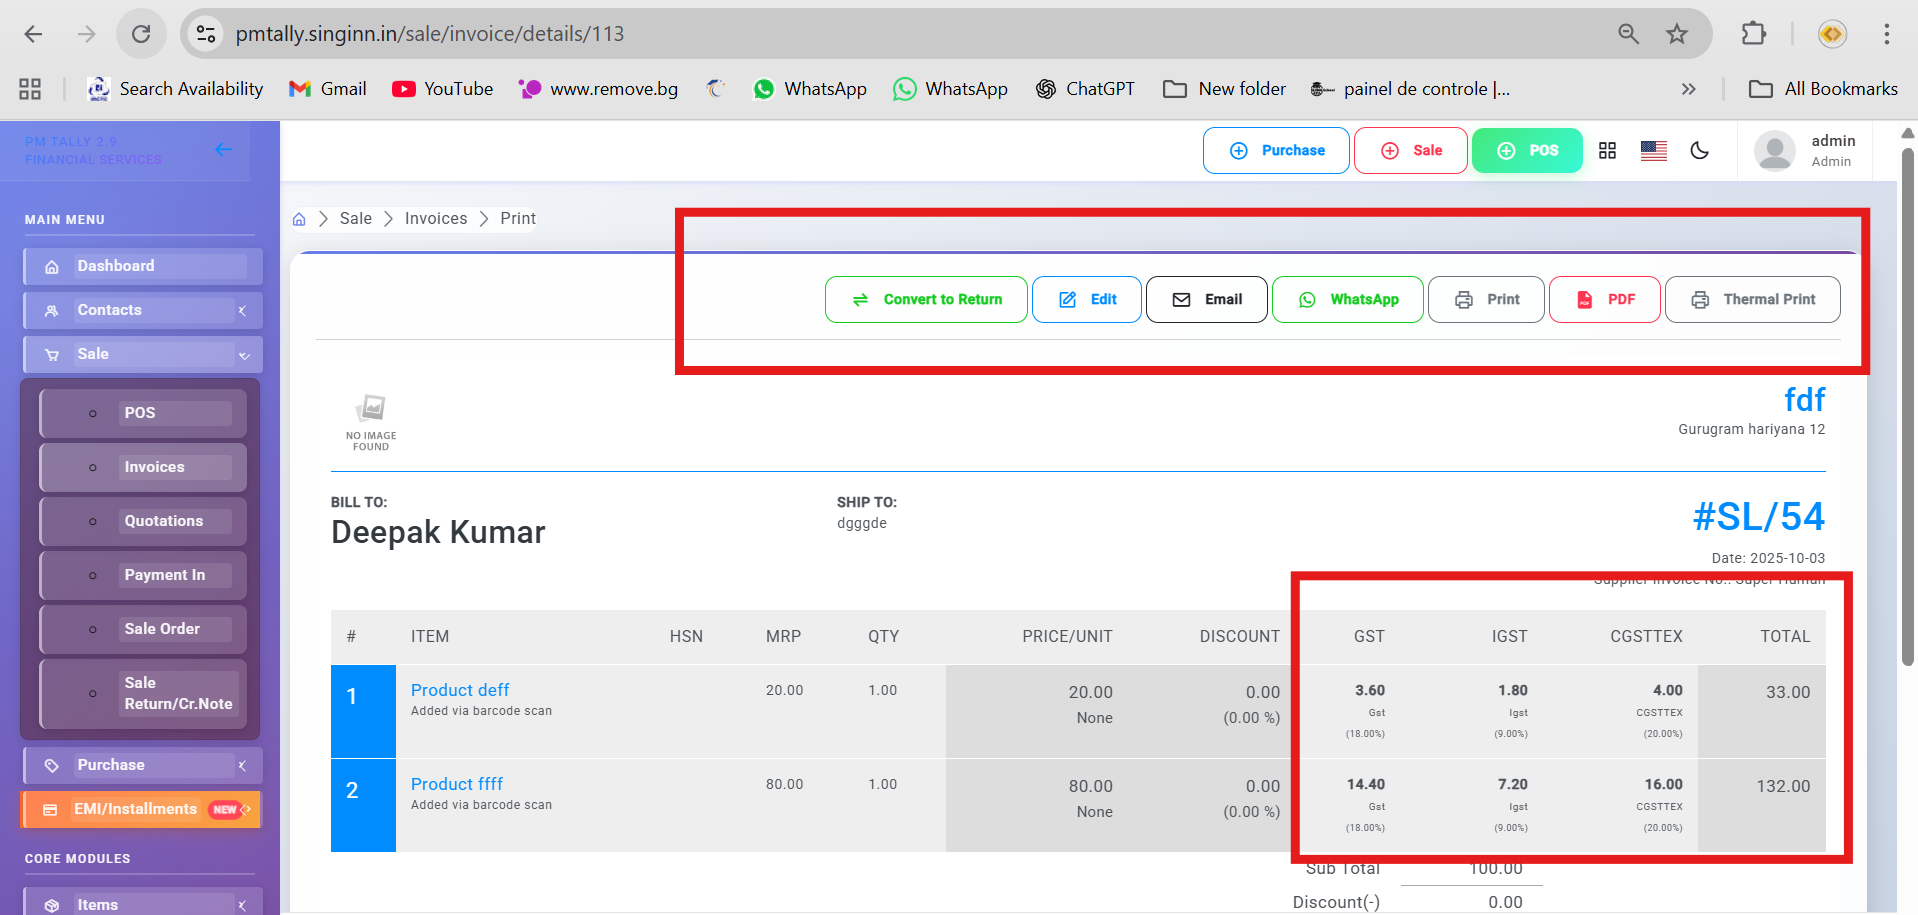The width and height of the screenshot is (1918, 915).
Task: Expand the Purchase sidebar menu
Action: (x=142, y=765)
